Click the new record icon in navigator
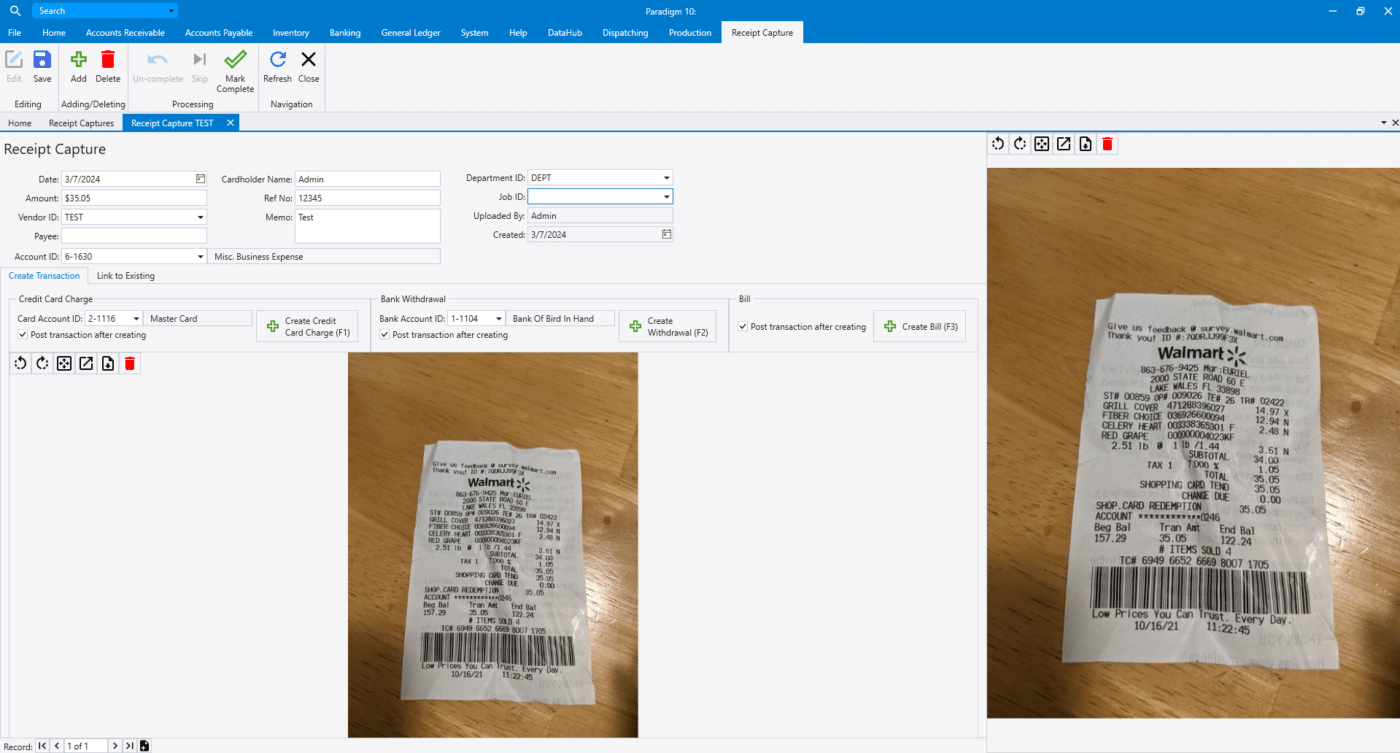This screenshot has height=753, width=1400. click(144, 746)
